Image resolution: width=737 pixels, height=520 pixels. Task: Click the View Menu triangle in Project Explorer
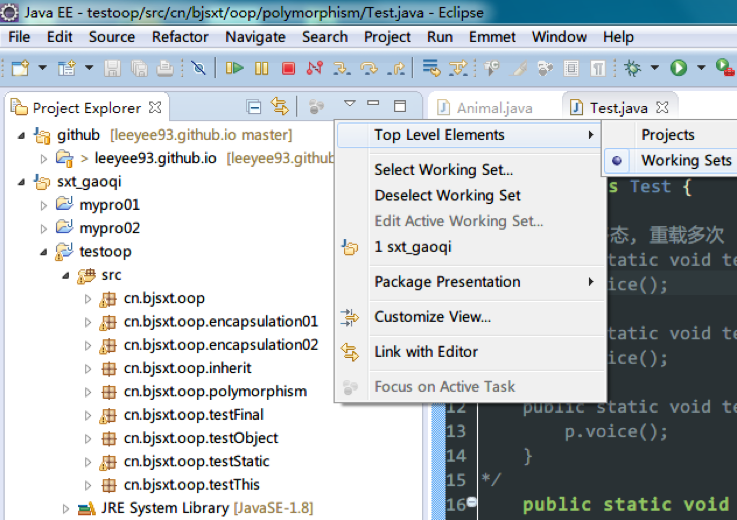(349, 103)
